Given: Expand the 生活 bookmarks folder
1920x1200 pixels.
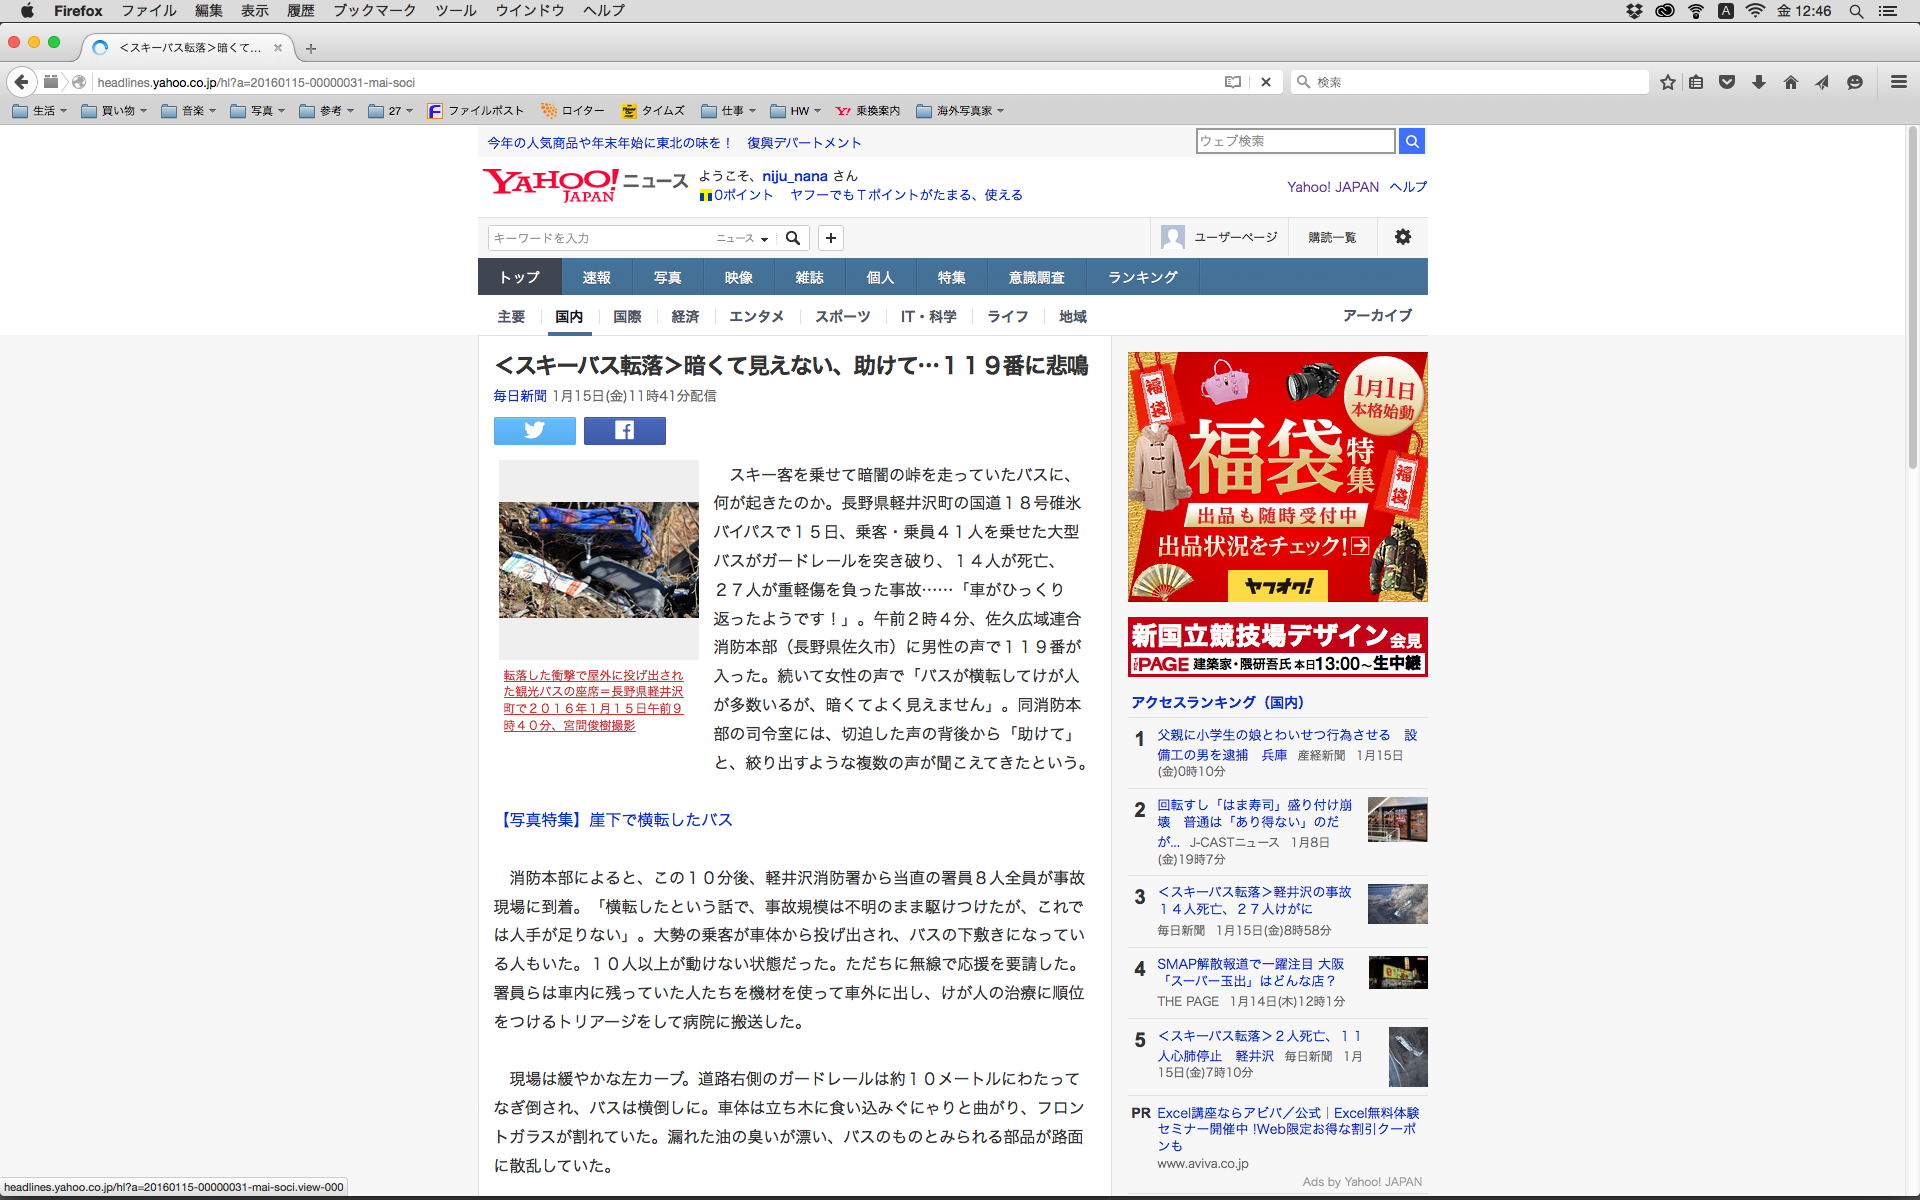Looking at the screenshot, I should click(x=40, y=111).
